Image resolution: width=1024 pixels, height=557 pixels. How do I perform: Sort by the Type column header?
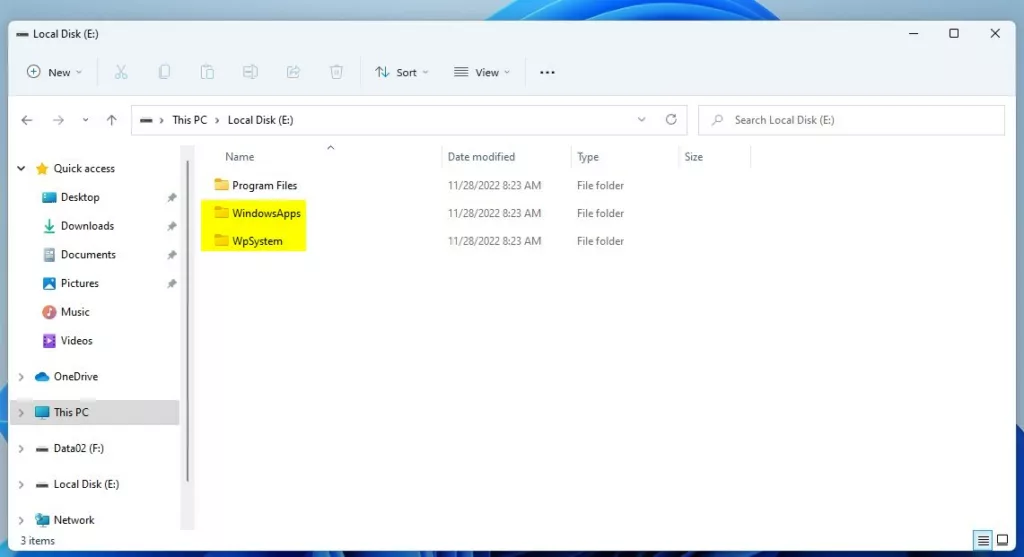pos(588,157)
